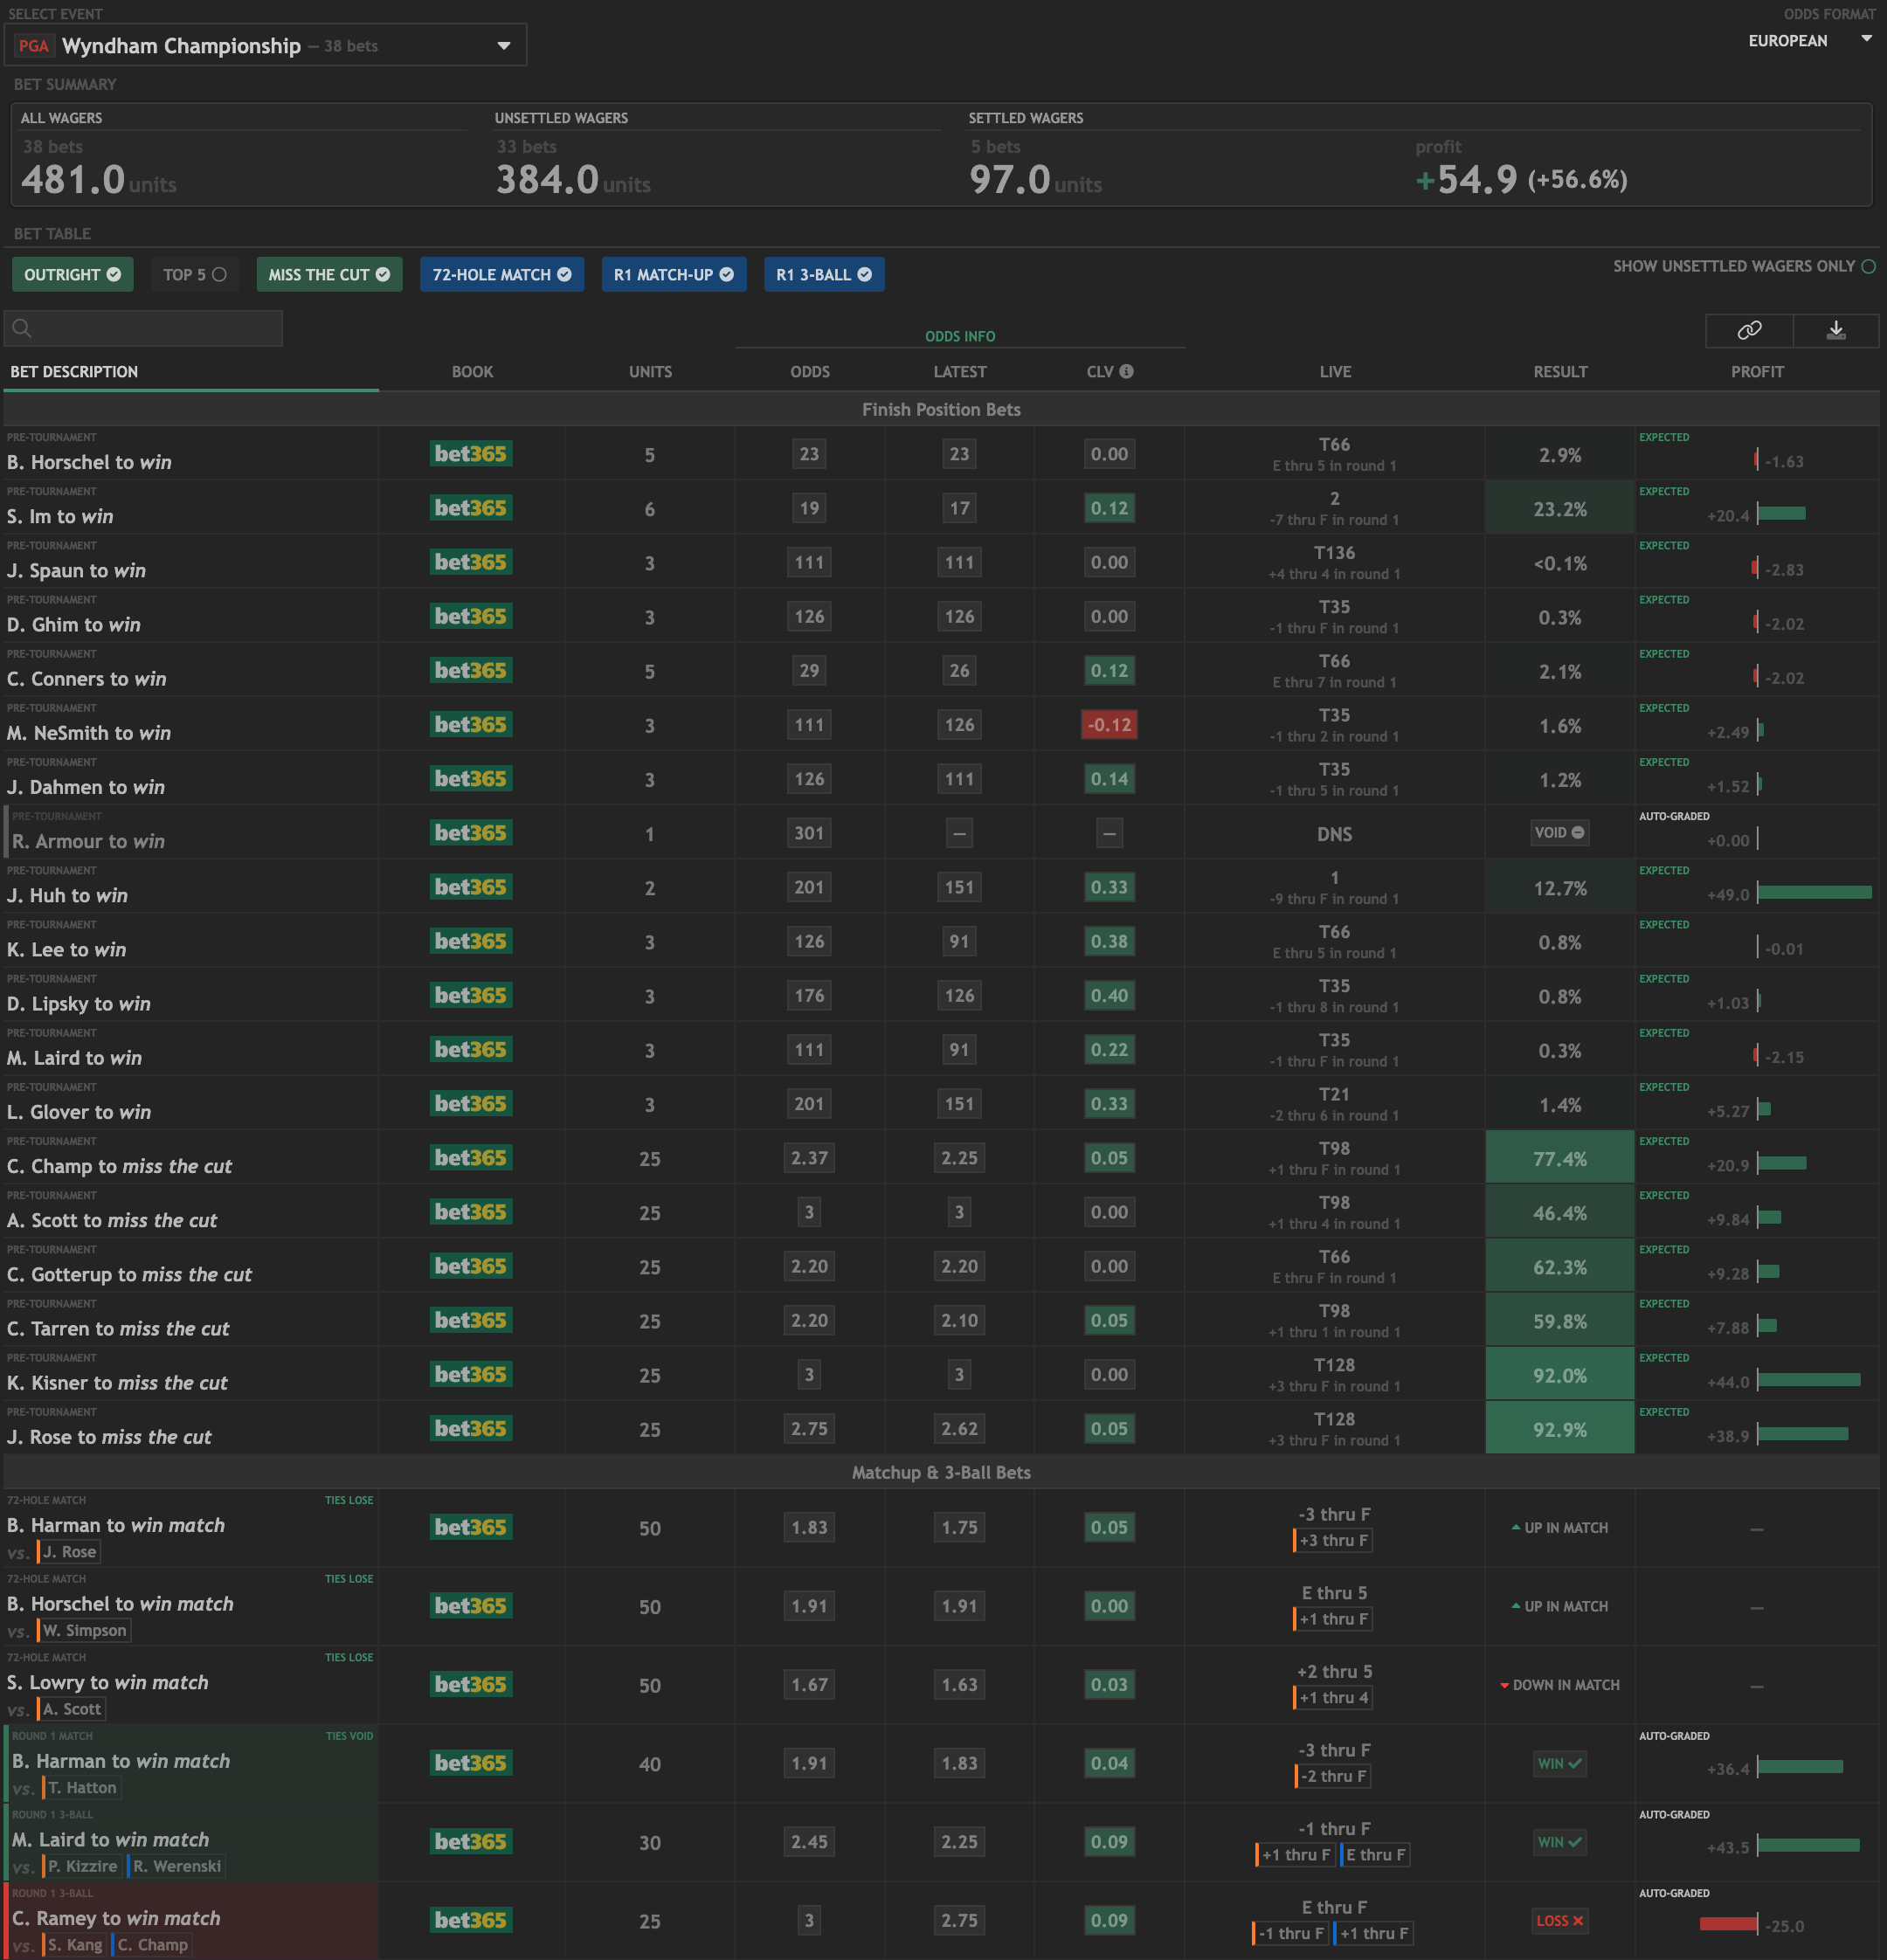Screen dimensions: 1887x1960
Task: Click the VOID badge for R. Armour
Action: 1559,832
